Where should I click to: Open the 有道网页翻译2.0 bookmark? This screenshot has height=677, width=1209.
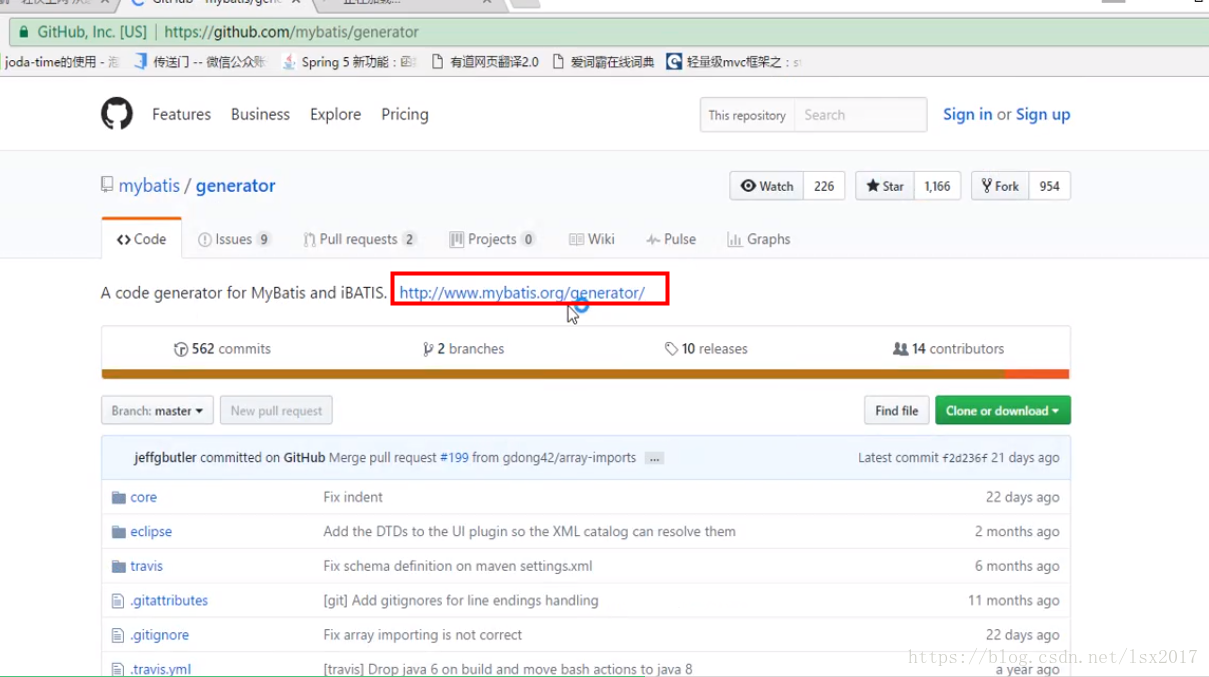coord(485,62)
